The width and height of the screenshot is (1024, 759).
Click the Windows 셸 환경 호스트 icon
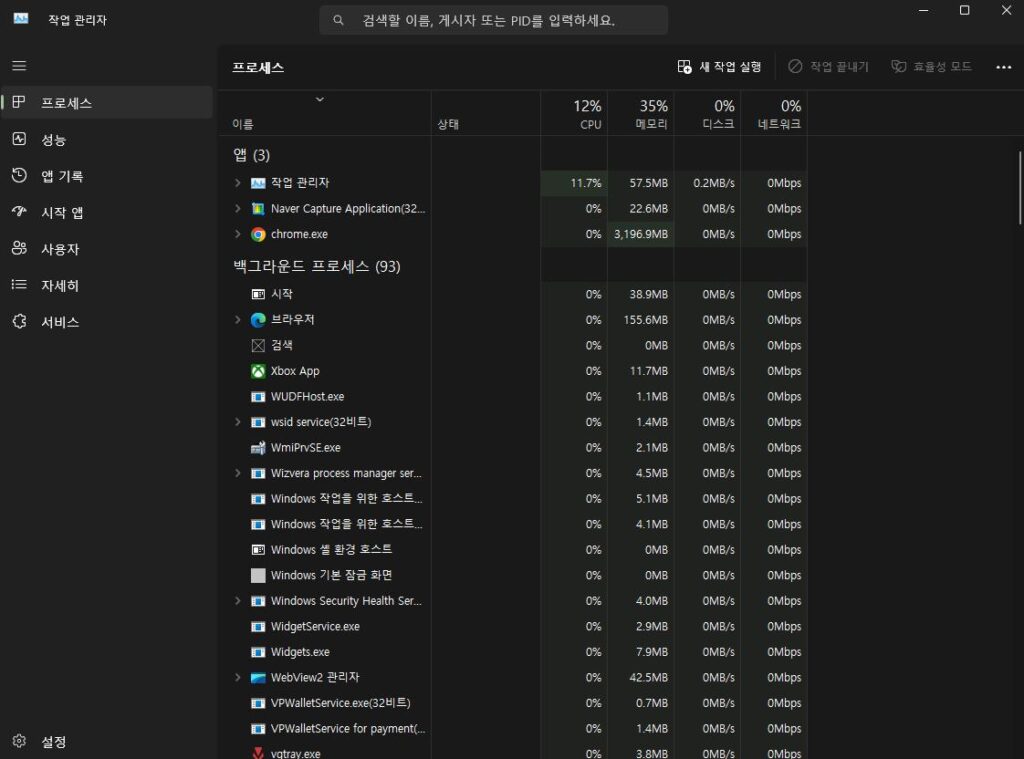tap(258, 550)
